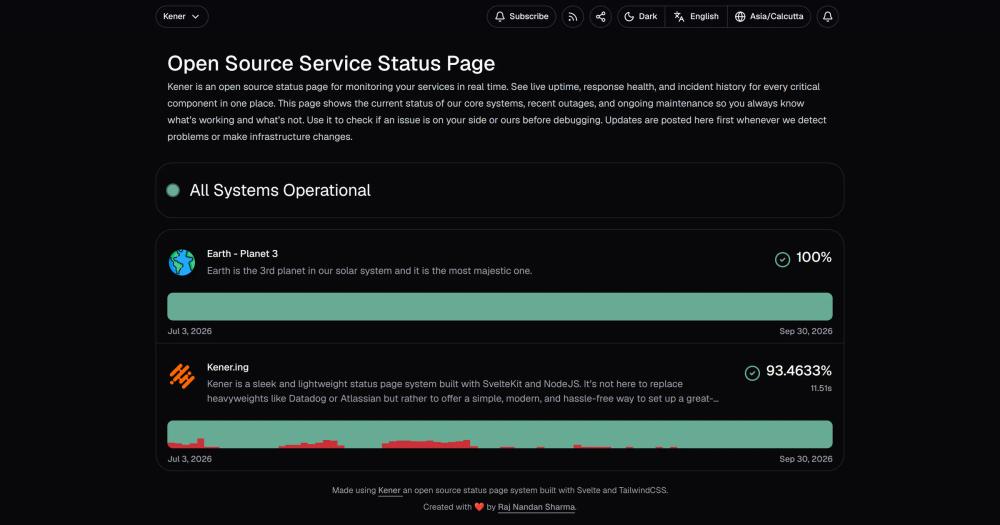
Task: Open the Kener site dropdown
Action: point(182,17)
